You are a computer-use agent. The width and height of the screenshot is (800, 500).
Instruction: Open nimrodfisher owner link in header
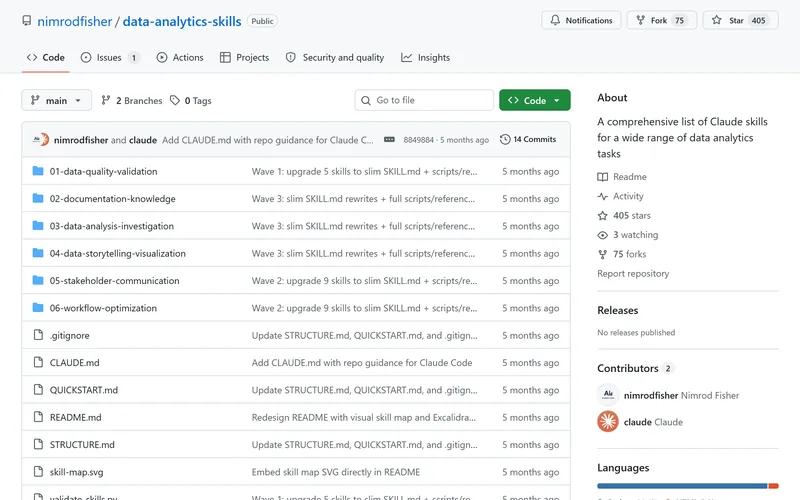pos(74,21)
